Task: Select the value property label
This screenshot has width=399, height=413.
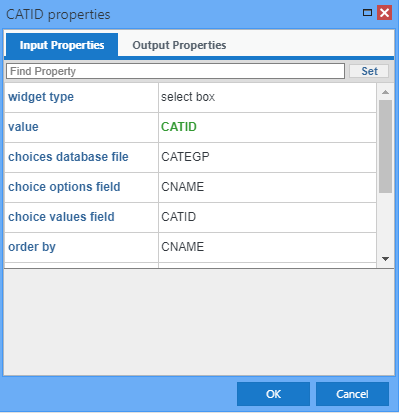Action: click(x=23, y=127)
